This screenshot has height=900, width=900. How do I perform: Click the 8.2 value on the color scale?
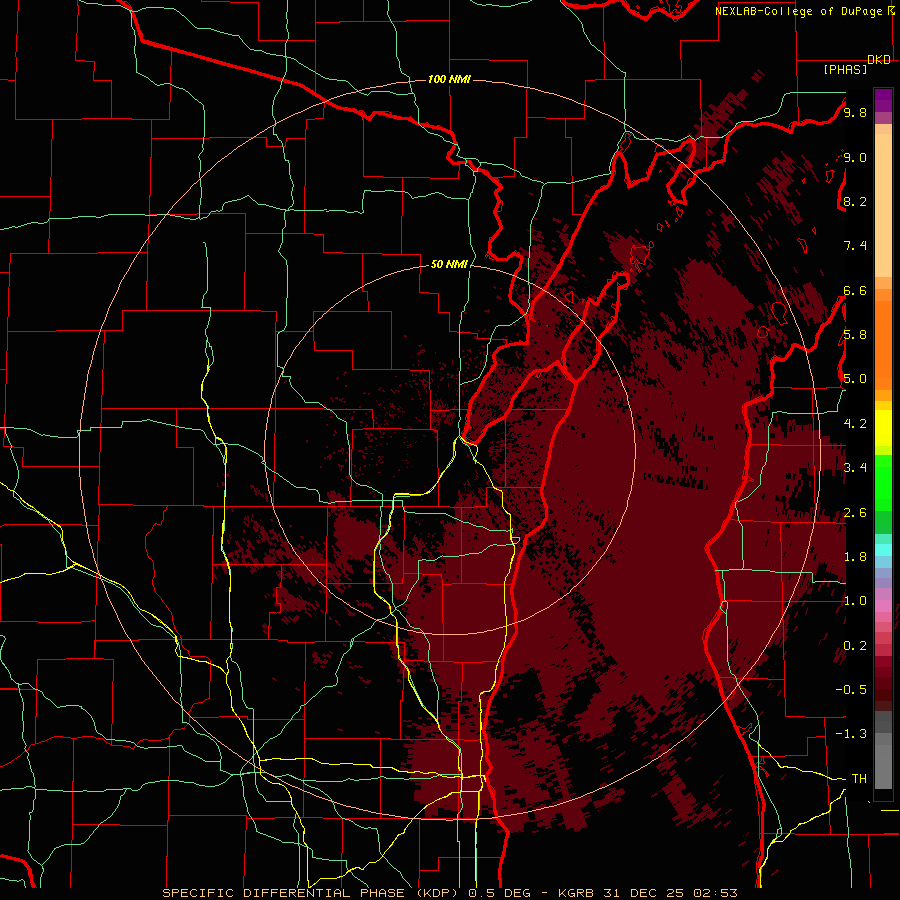tap(855, 201)
